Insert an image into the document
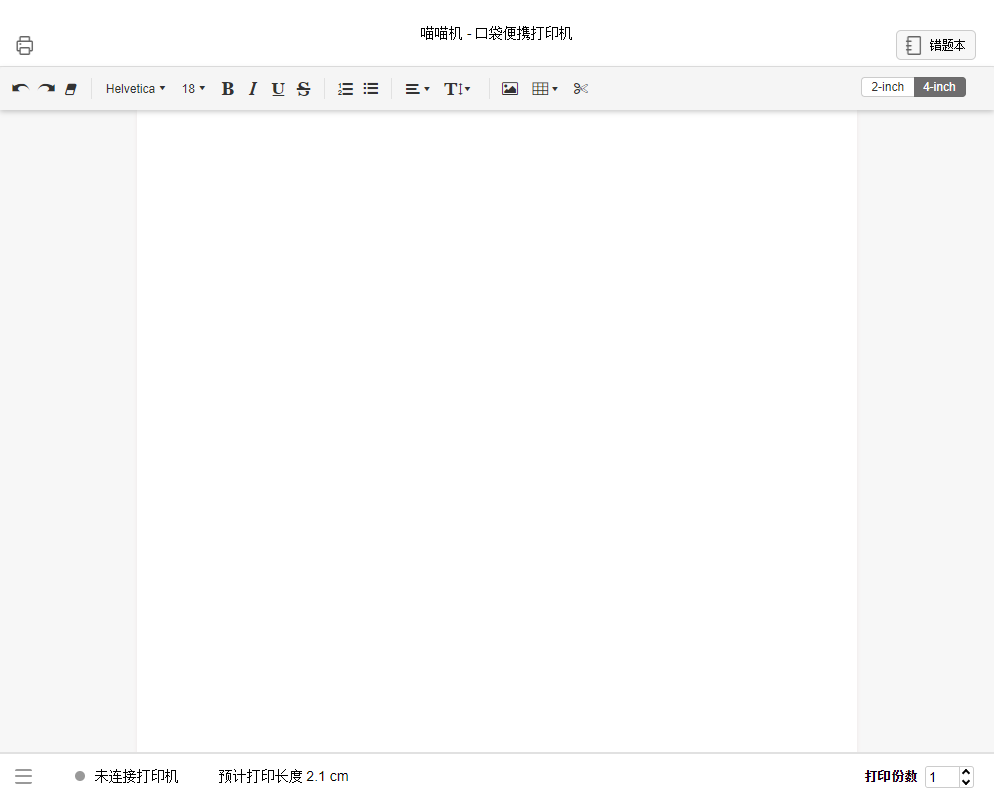 coord(510,89)
